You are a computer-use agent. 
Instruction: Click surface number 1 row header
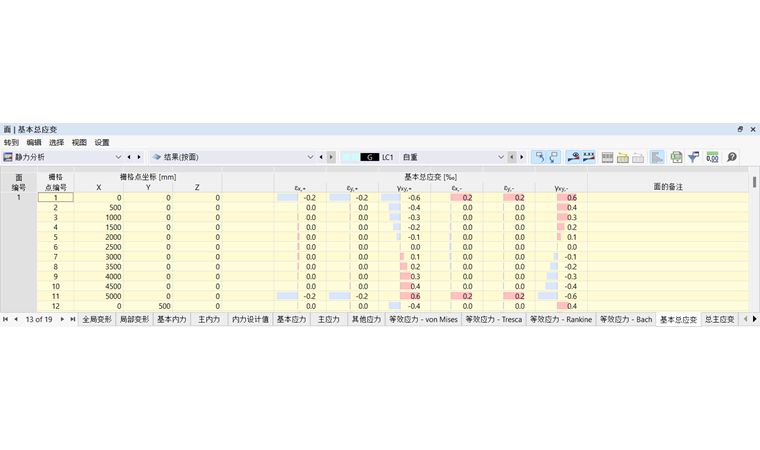tap(19, 197)
